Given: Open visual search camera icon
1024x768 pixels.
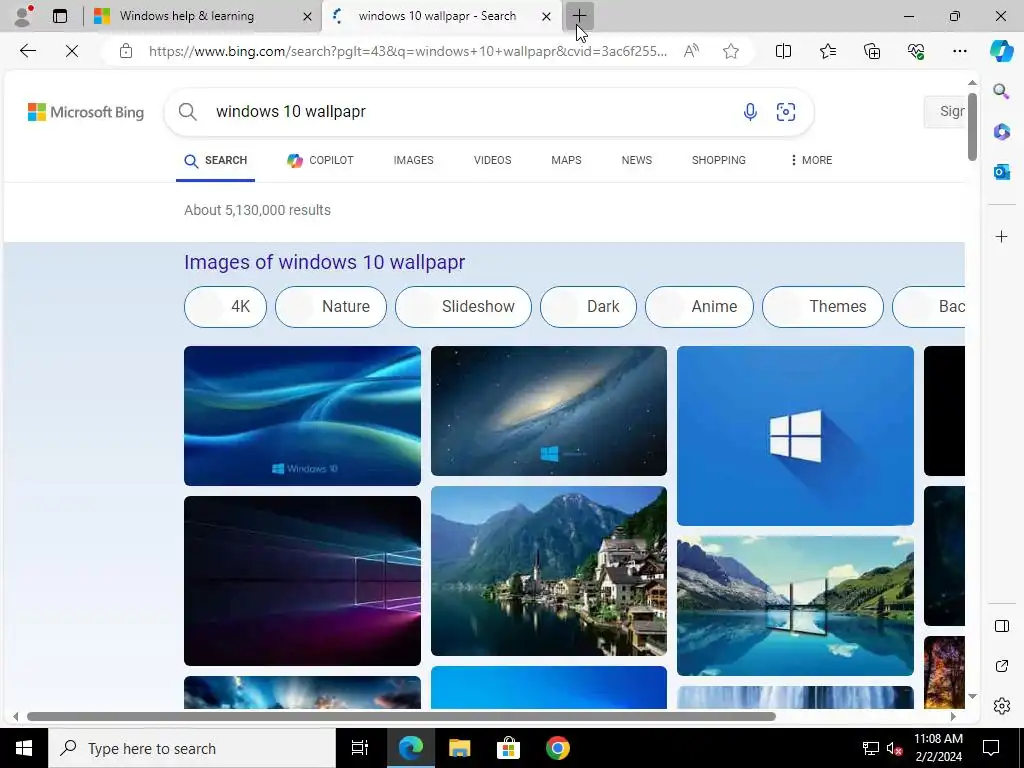Looking at the screenshot, I should pyautogui.click(x=786, y=112).
